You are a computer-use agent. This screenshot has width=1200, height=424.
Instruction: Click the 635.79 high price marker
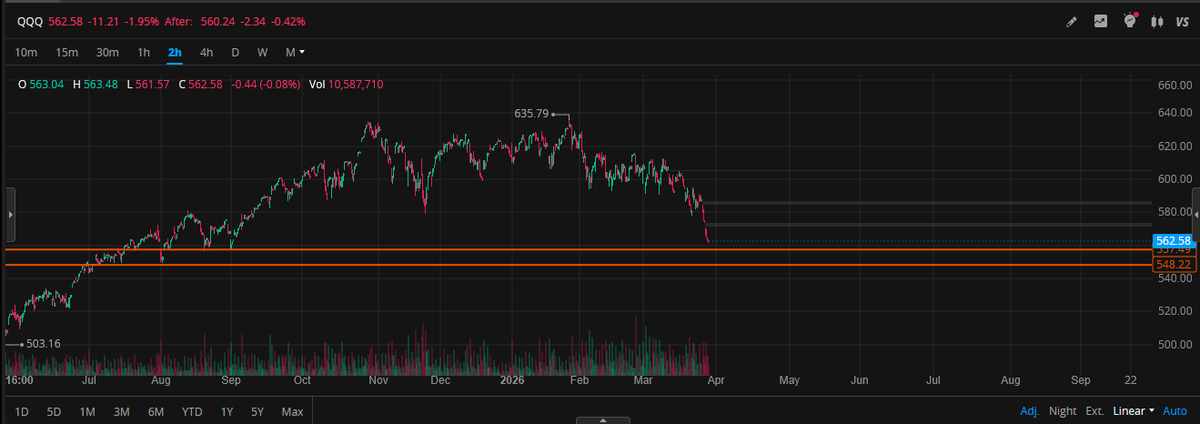[x=531, y=114]
